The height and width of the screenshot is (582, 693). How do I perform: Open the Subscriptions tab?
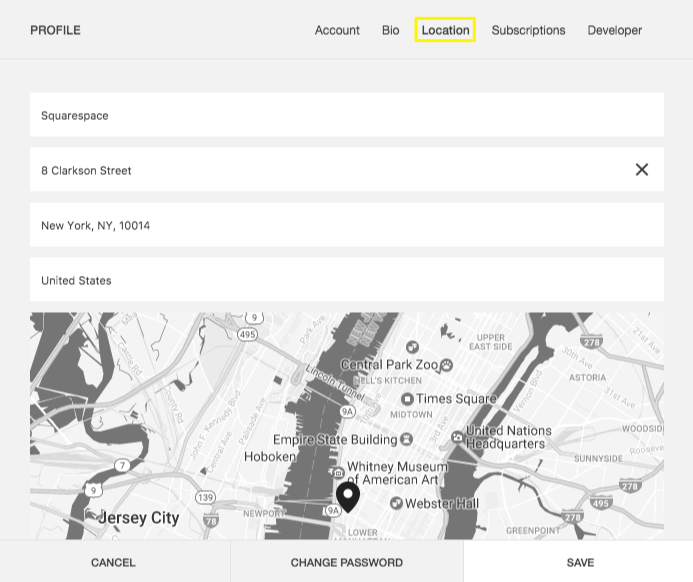coord(528,30)
